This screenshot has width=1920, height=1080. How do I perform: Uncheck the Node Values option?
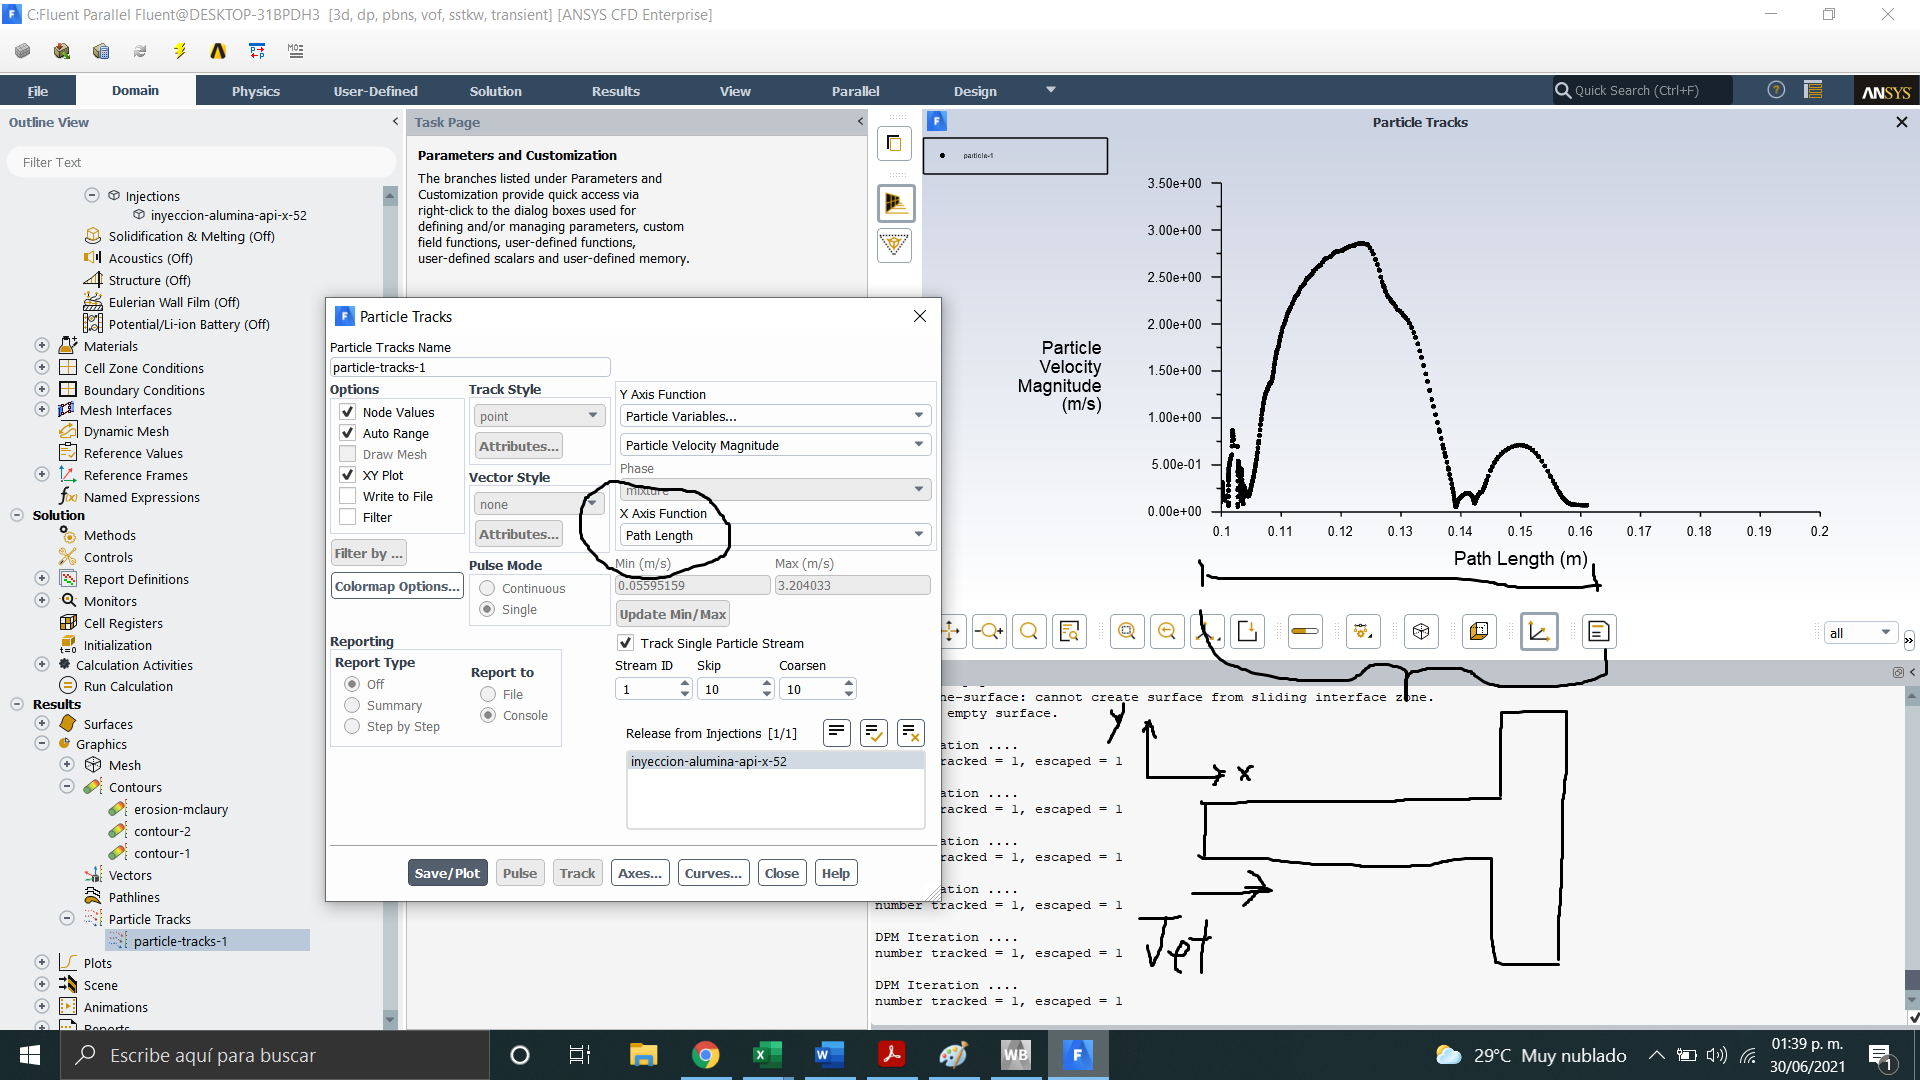point(348,412)
